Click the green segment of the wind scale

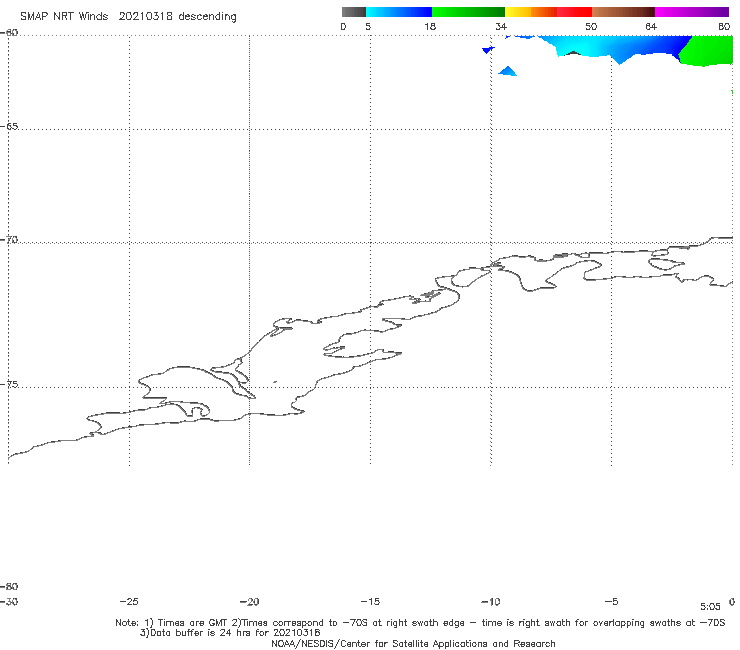click(x=468, y=12)
